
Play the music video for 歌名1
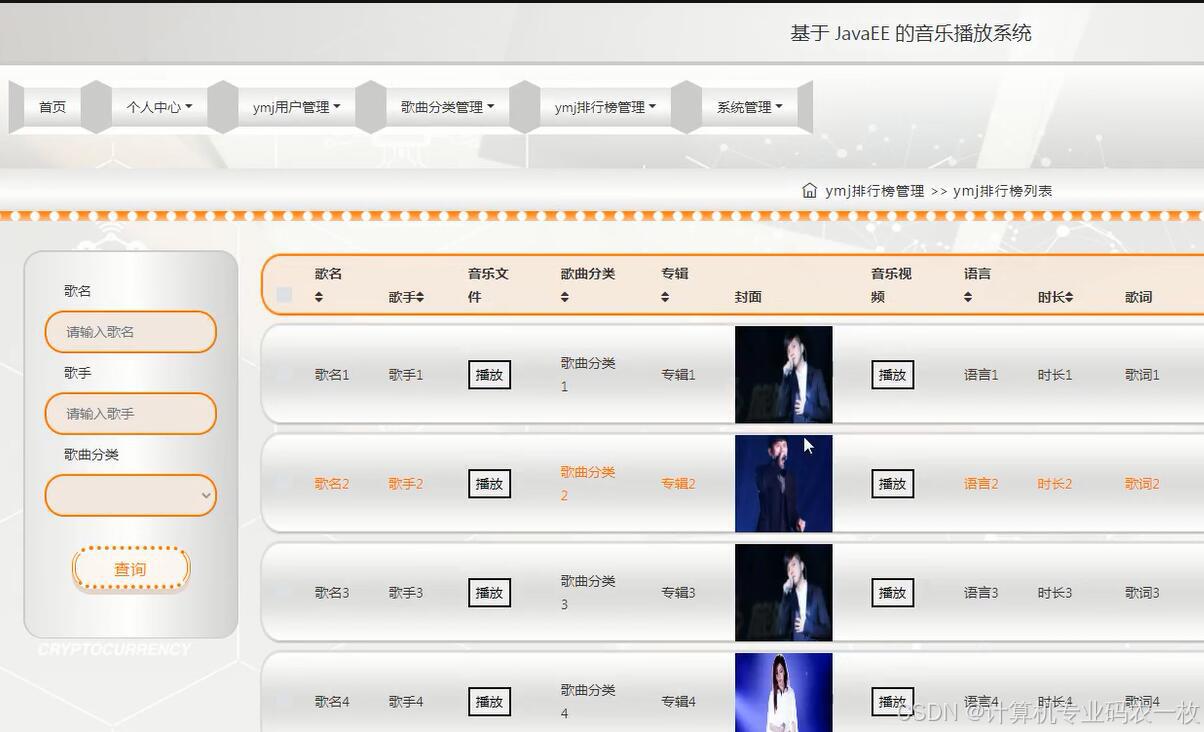(x=892, y=375)
